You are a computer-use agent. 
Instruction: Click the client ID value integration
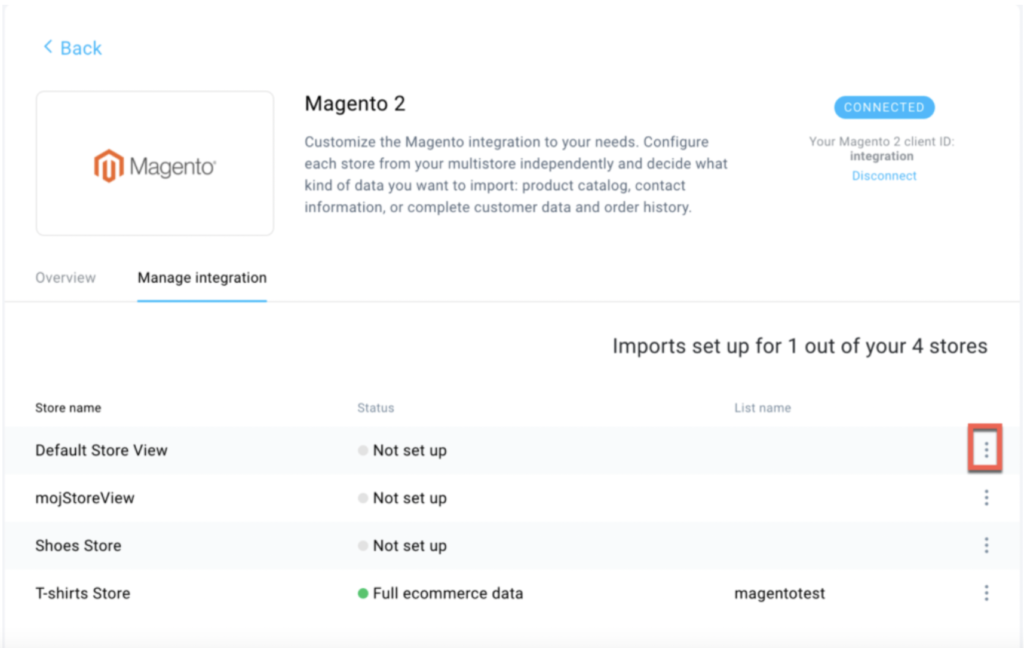[x=881, y=156]
